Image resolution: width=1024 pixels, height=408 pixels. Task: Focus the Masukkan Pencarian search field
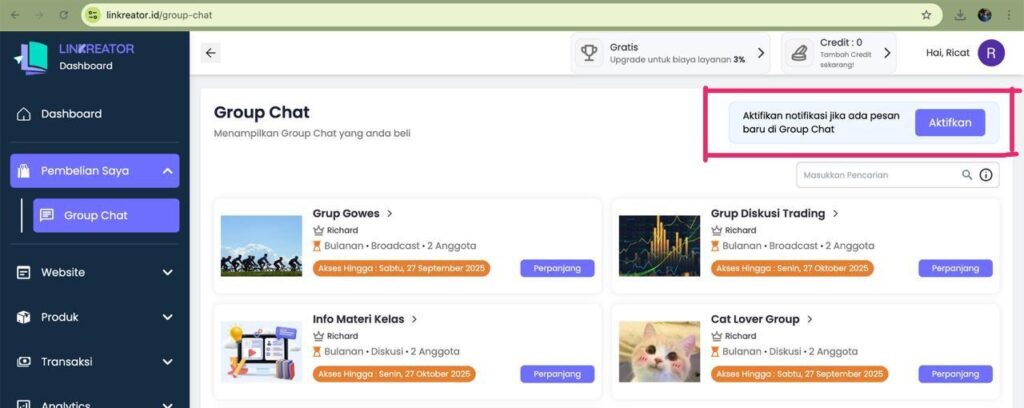(875, 175)
